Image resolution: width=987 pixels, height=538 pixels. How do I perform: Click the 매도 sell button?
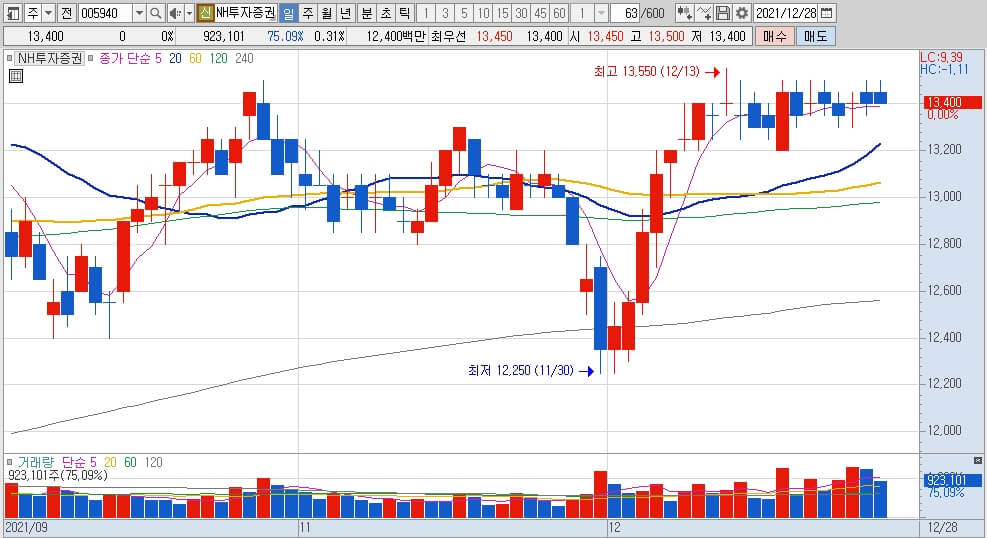coord(815,36)
